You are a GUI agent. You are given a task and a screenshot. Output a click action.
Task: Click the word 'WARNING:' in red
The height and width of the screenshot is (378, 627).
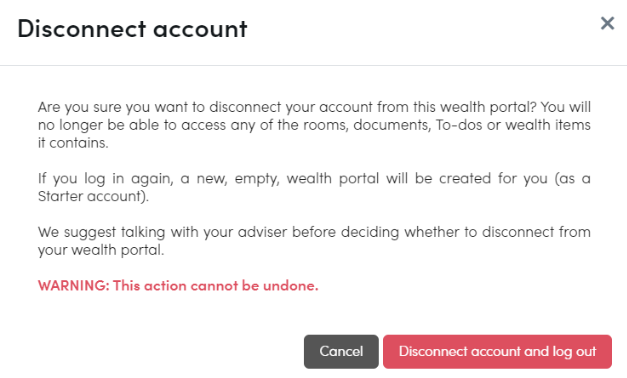[x=74, y=285]
